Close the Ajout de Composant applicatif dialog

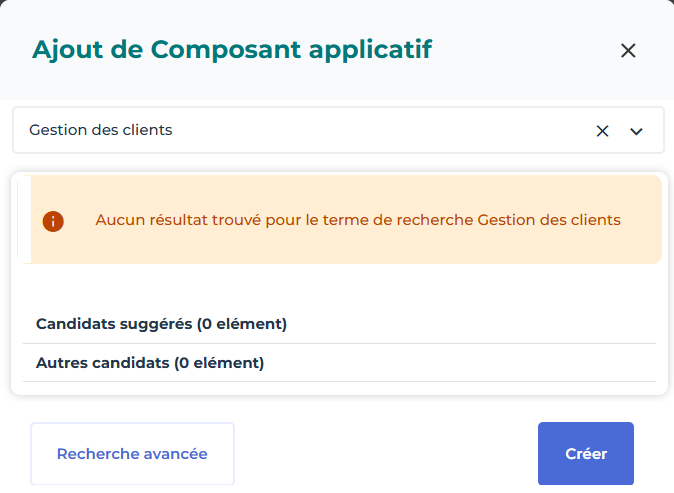coord(628,51)
